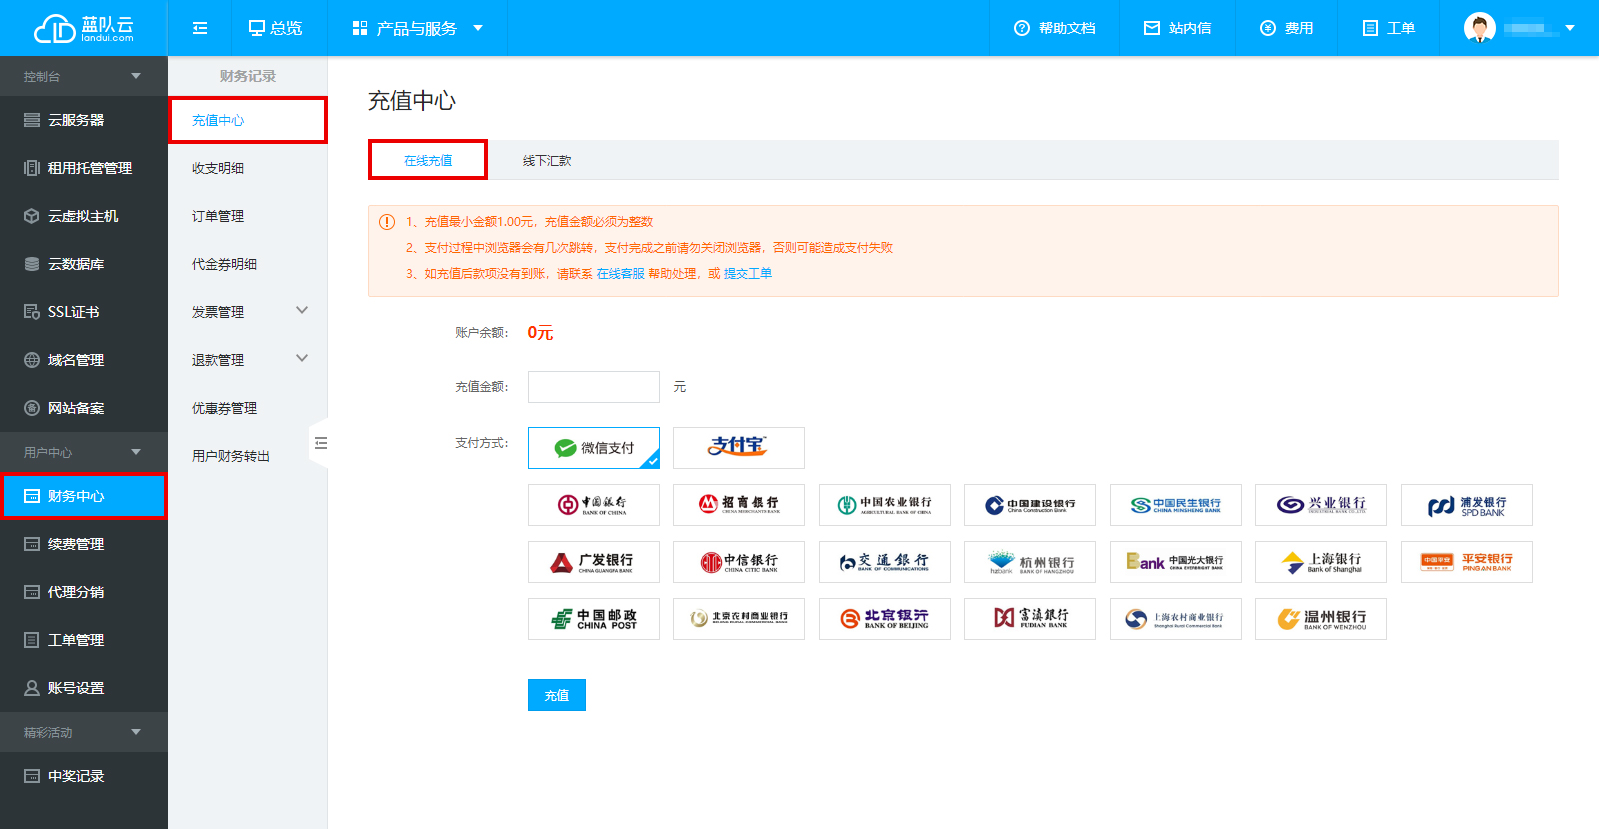Choose 交通银行 payment option
This screenshot has height=829, width=1599.
(x=885, y=562)
